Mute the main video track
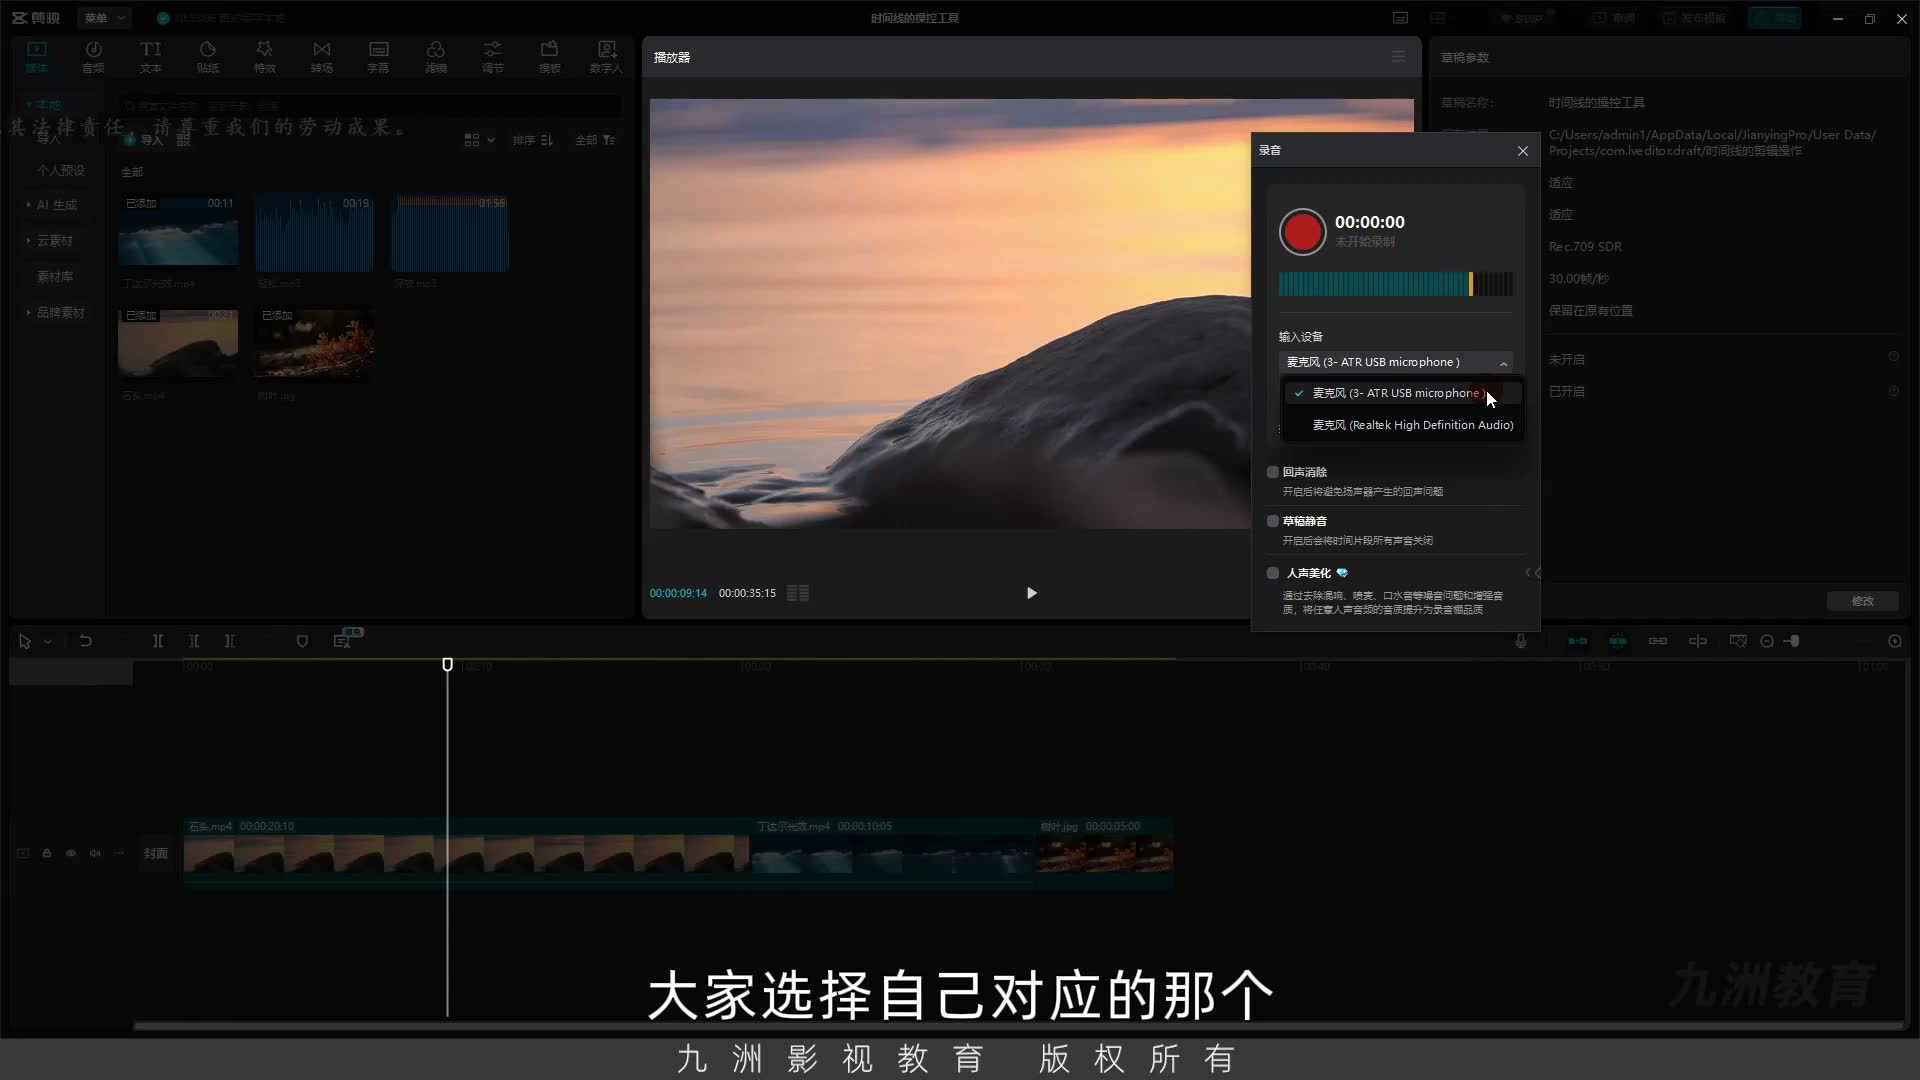This screenshot has width=1920, height=1080. (94, 853)
